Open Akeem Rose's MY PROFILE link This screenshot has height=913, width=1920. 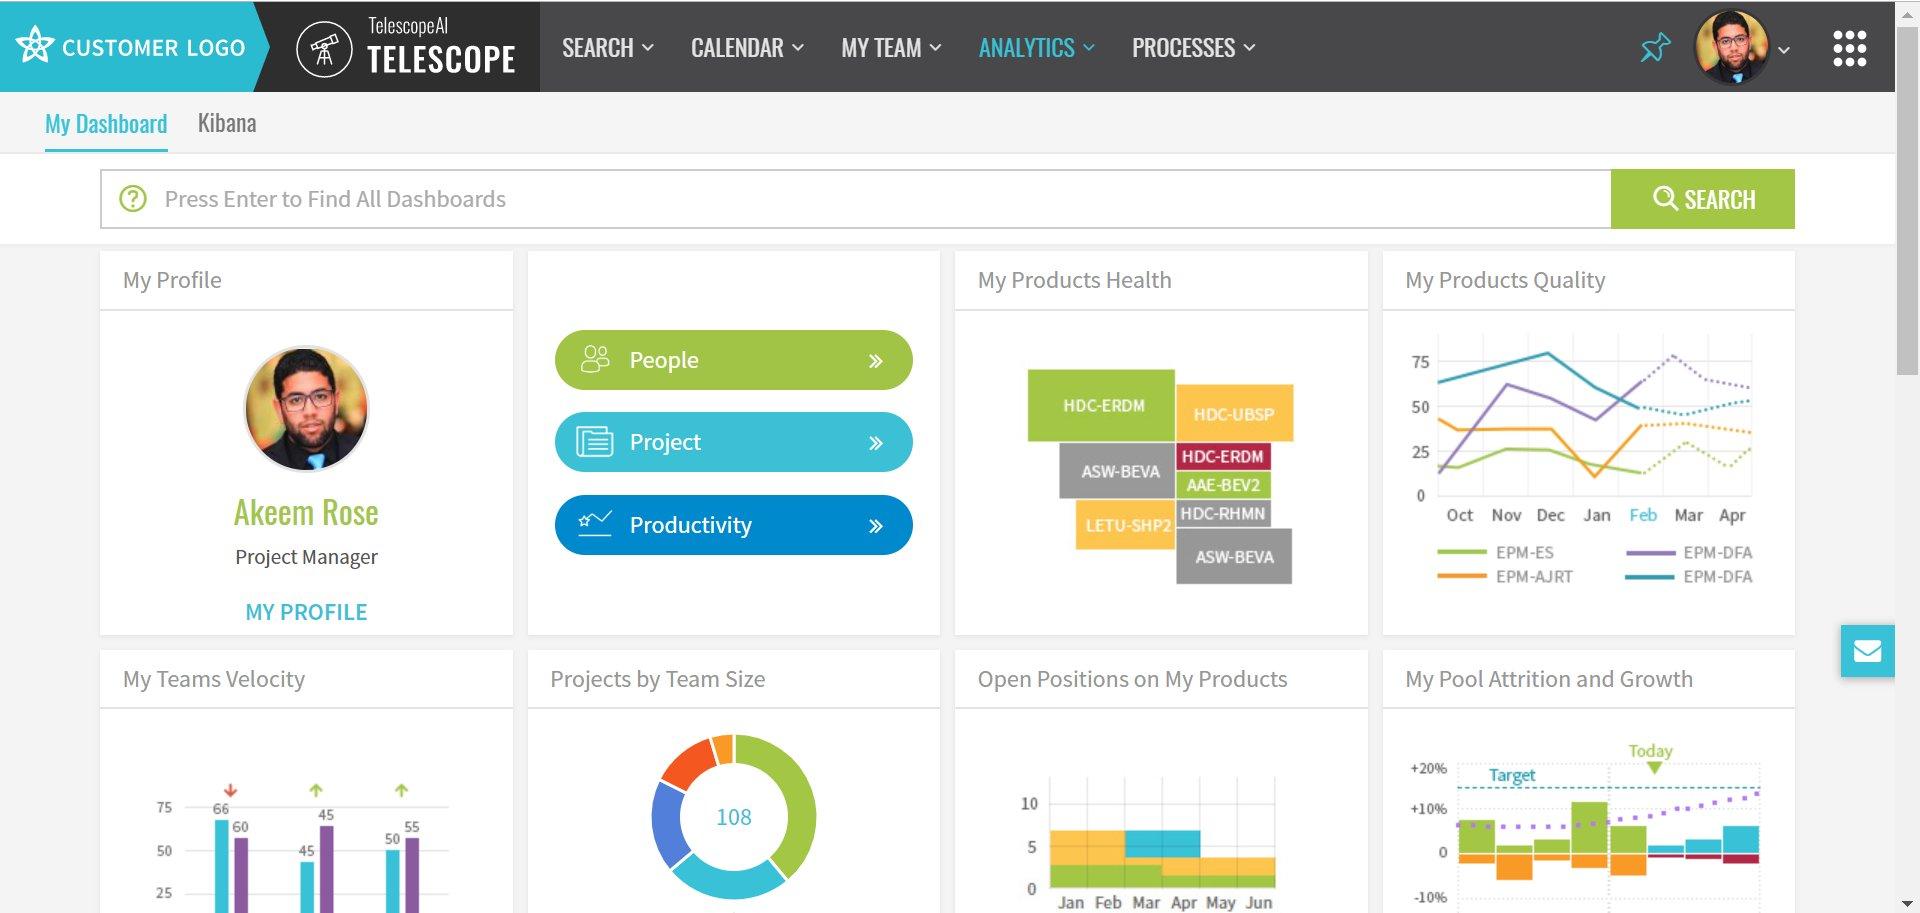click(306, 611)
